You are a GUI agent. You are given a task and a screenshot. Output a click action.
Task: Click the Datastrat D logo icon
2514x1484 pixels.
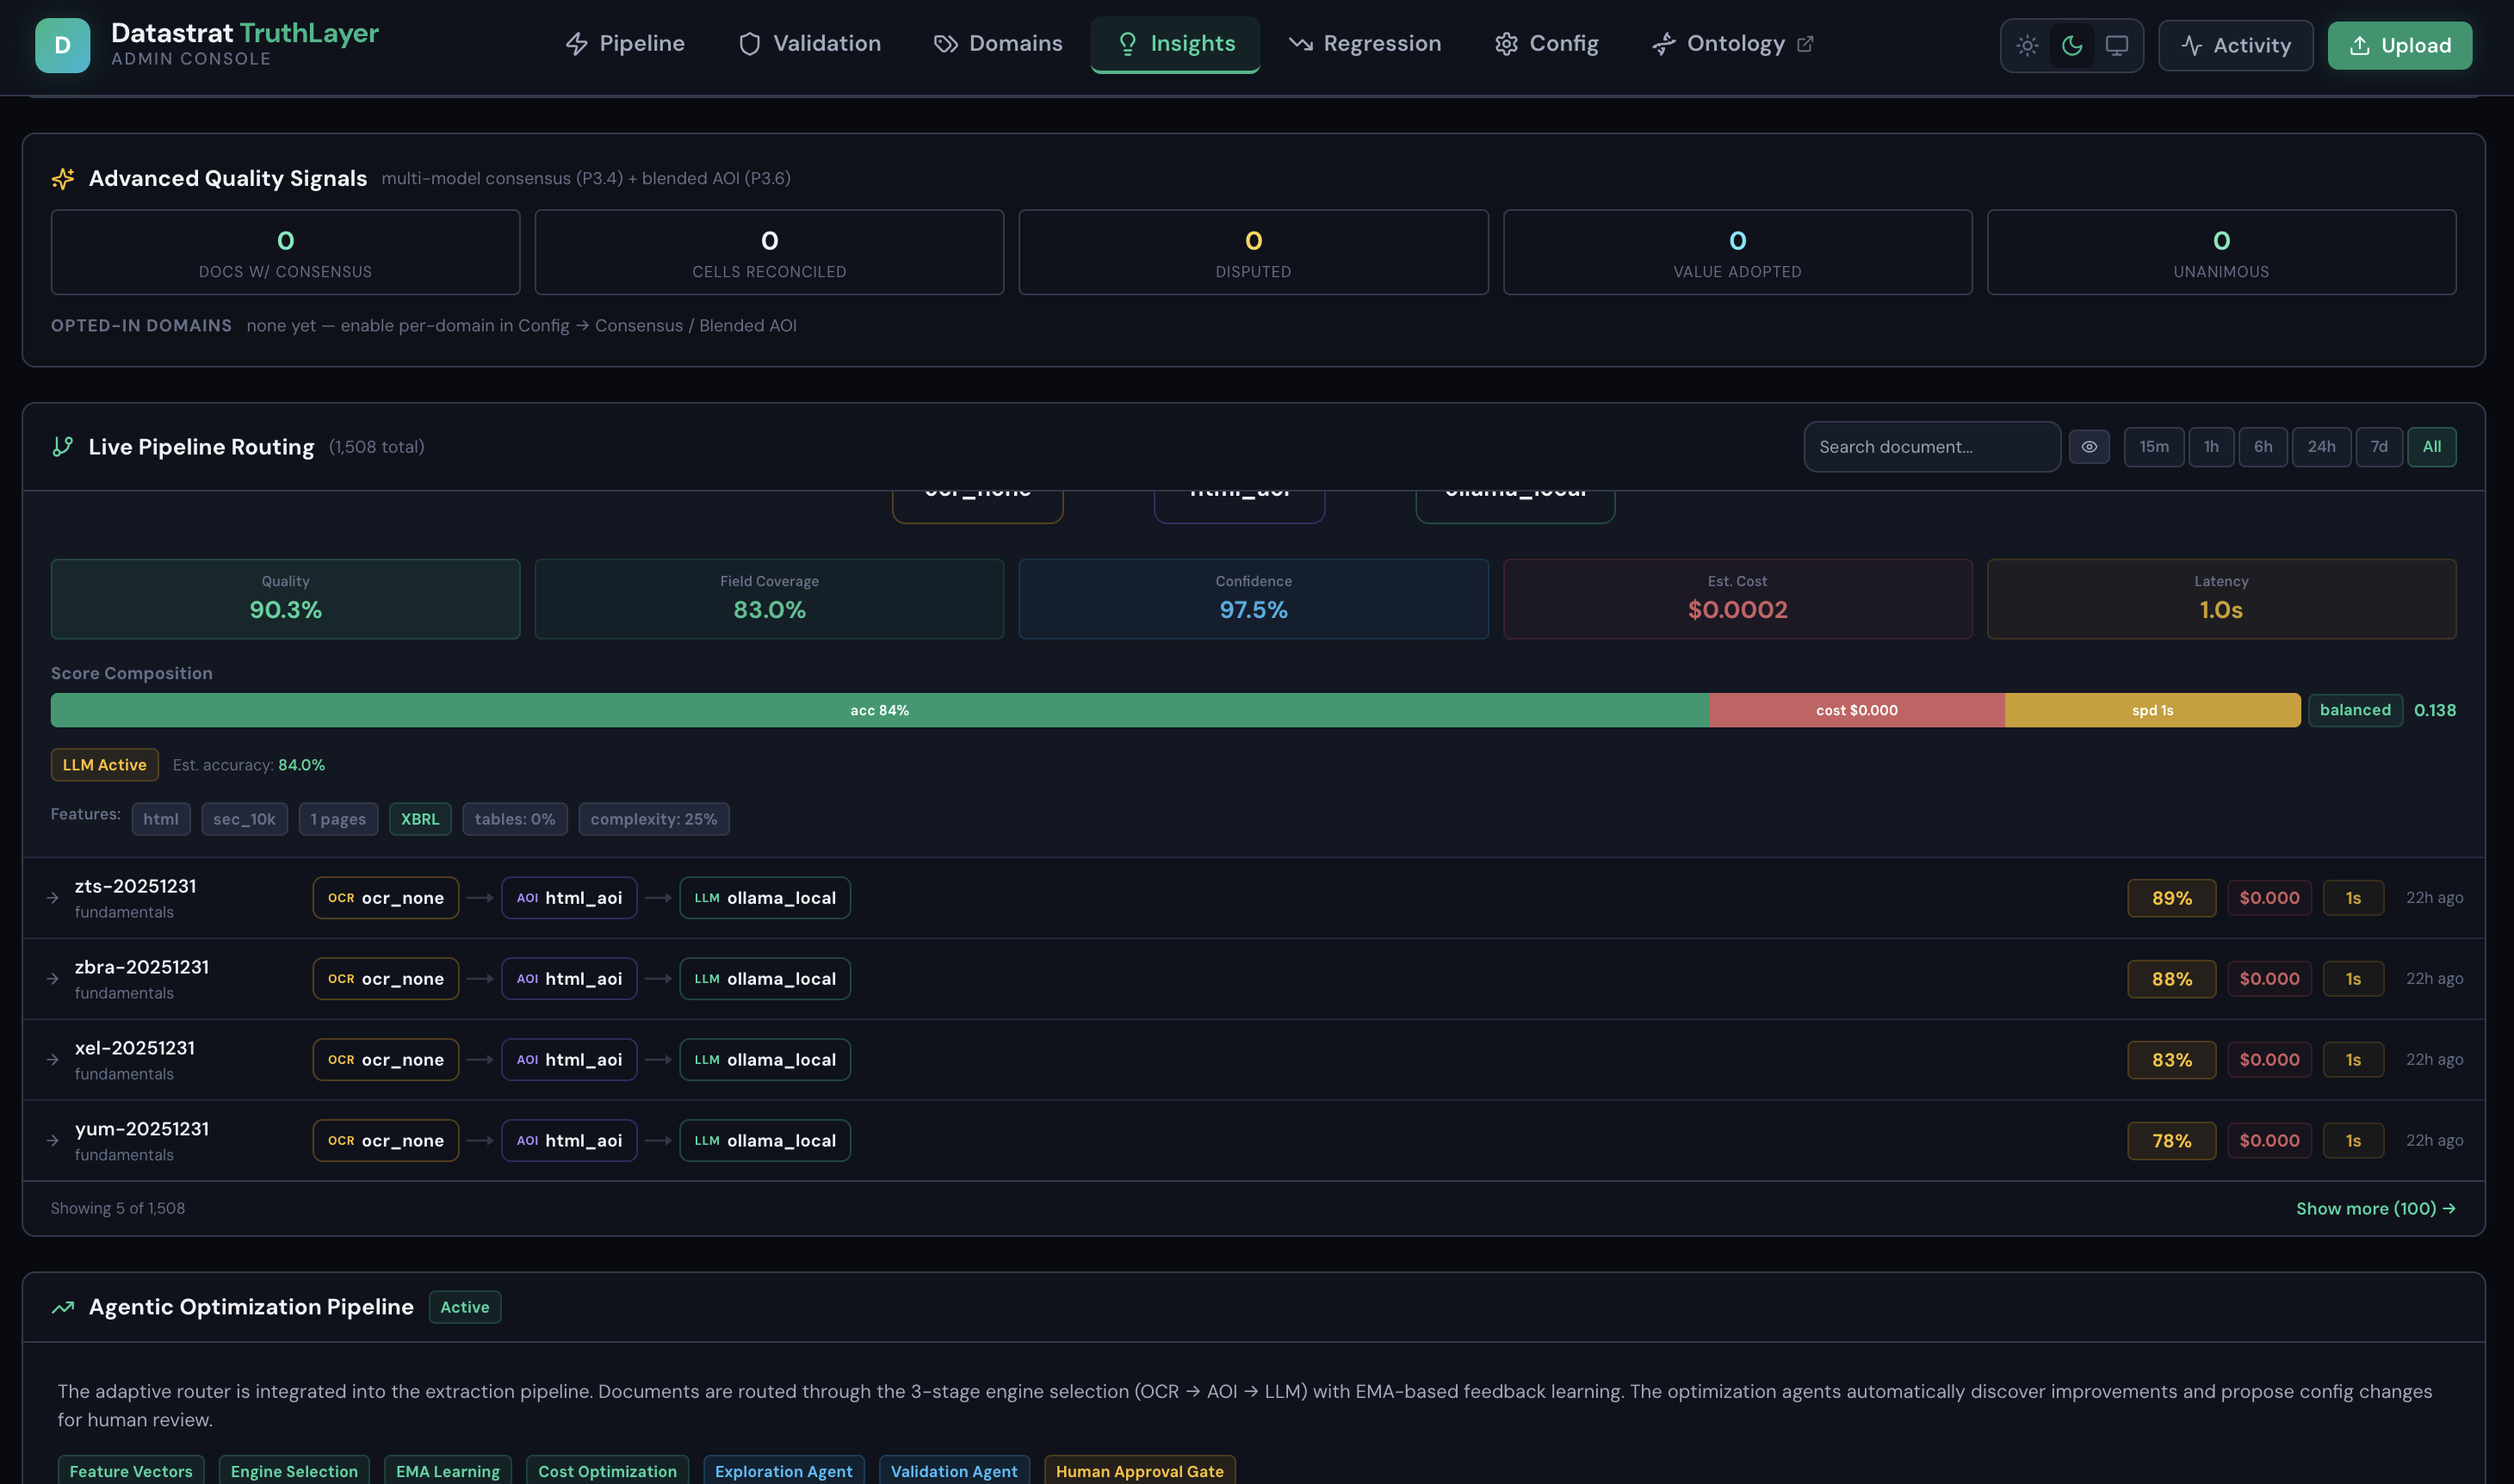click(62, 45)
